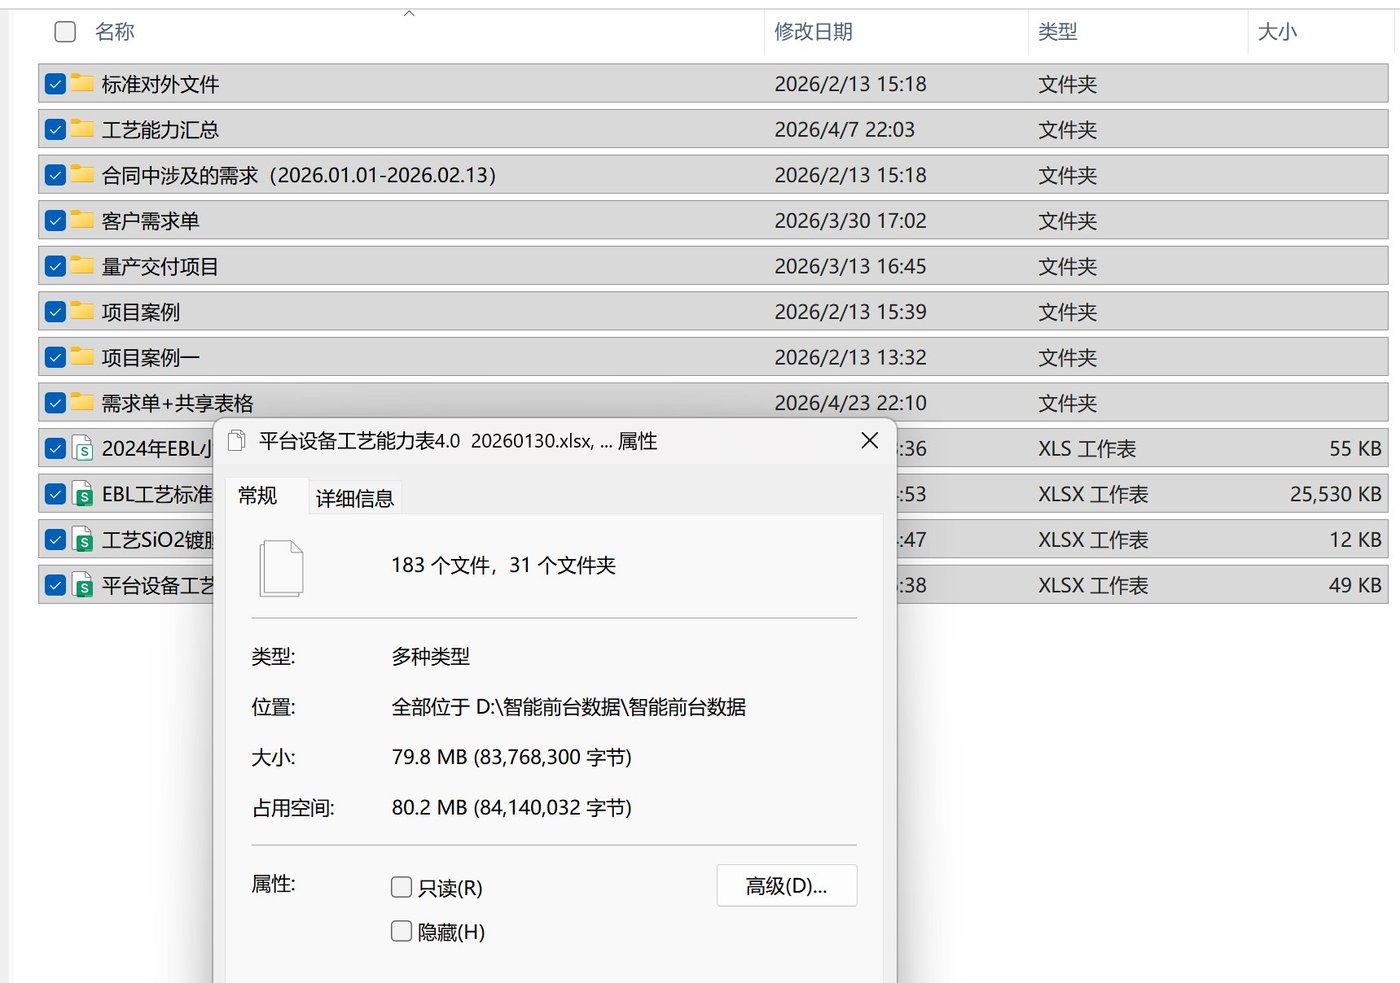Click the 2024年EBL spreadsheet file icon
This screenshot has height=983, width=1400.
click(83, 449)
